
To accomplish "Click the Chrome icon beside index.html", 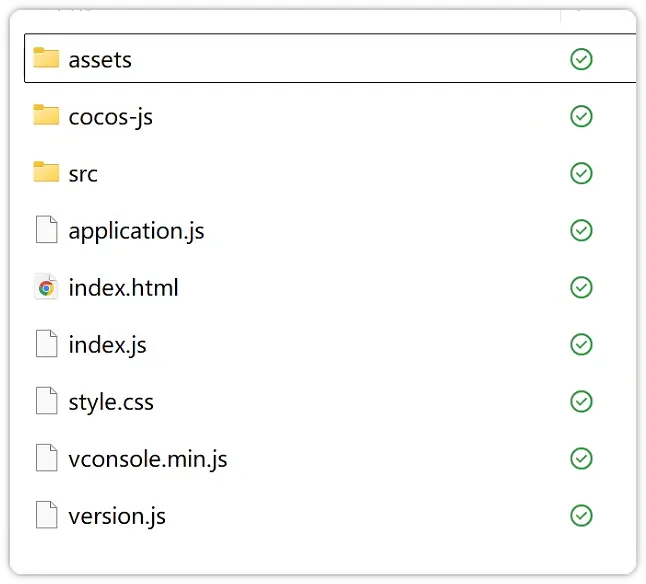I will point(46,288).
